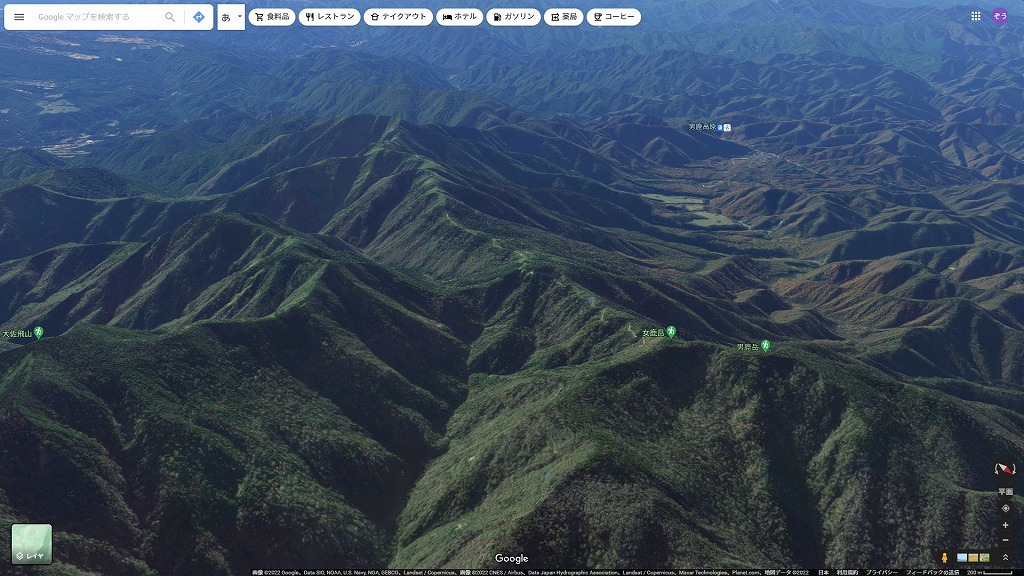Screen dimensions: 1024x576
Task: Show my location with the target icon
Action: (x=1005, y=508)
